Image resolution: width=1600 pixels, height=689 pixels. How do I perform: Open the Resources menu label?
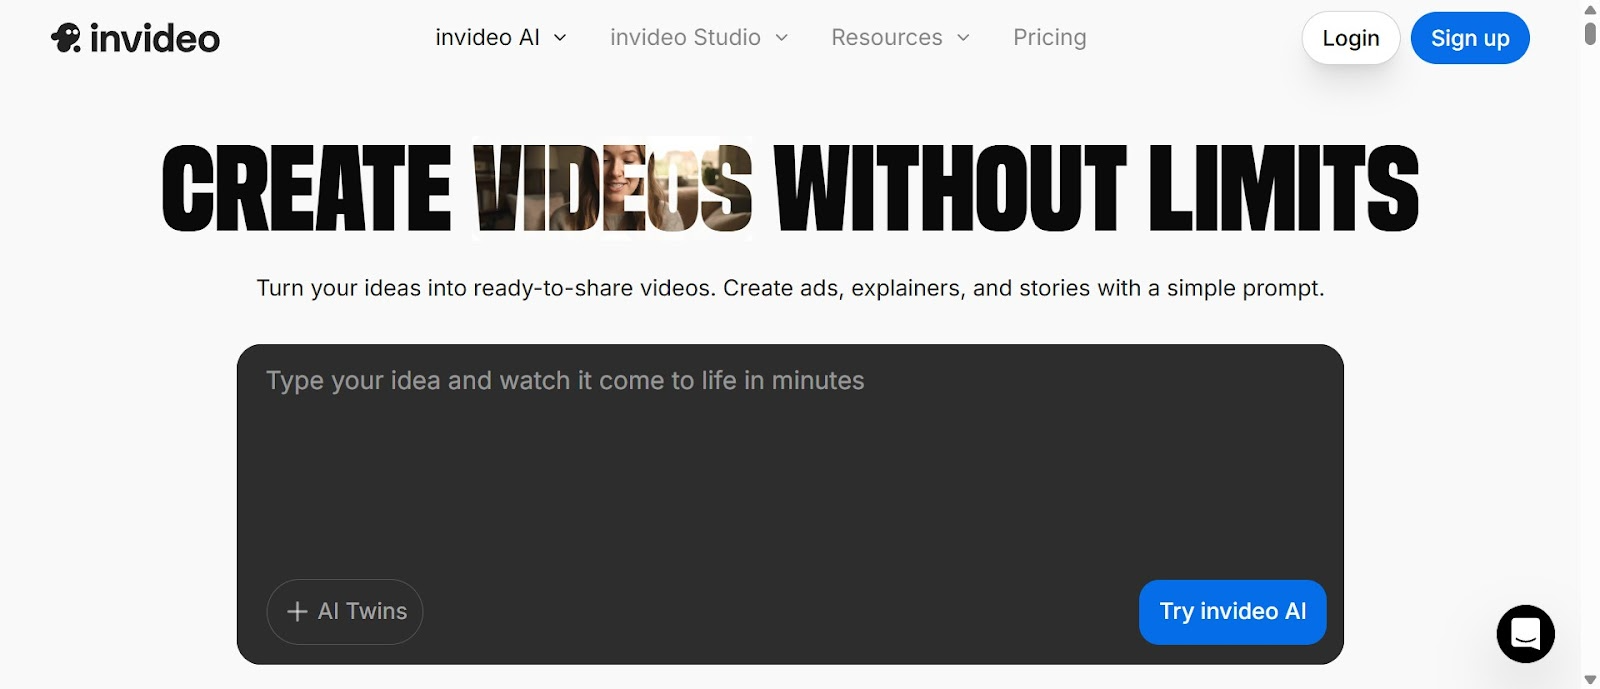[x=887, y=38]
